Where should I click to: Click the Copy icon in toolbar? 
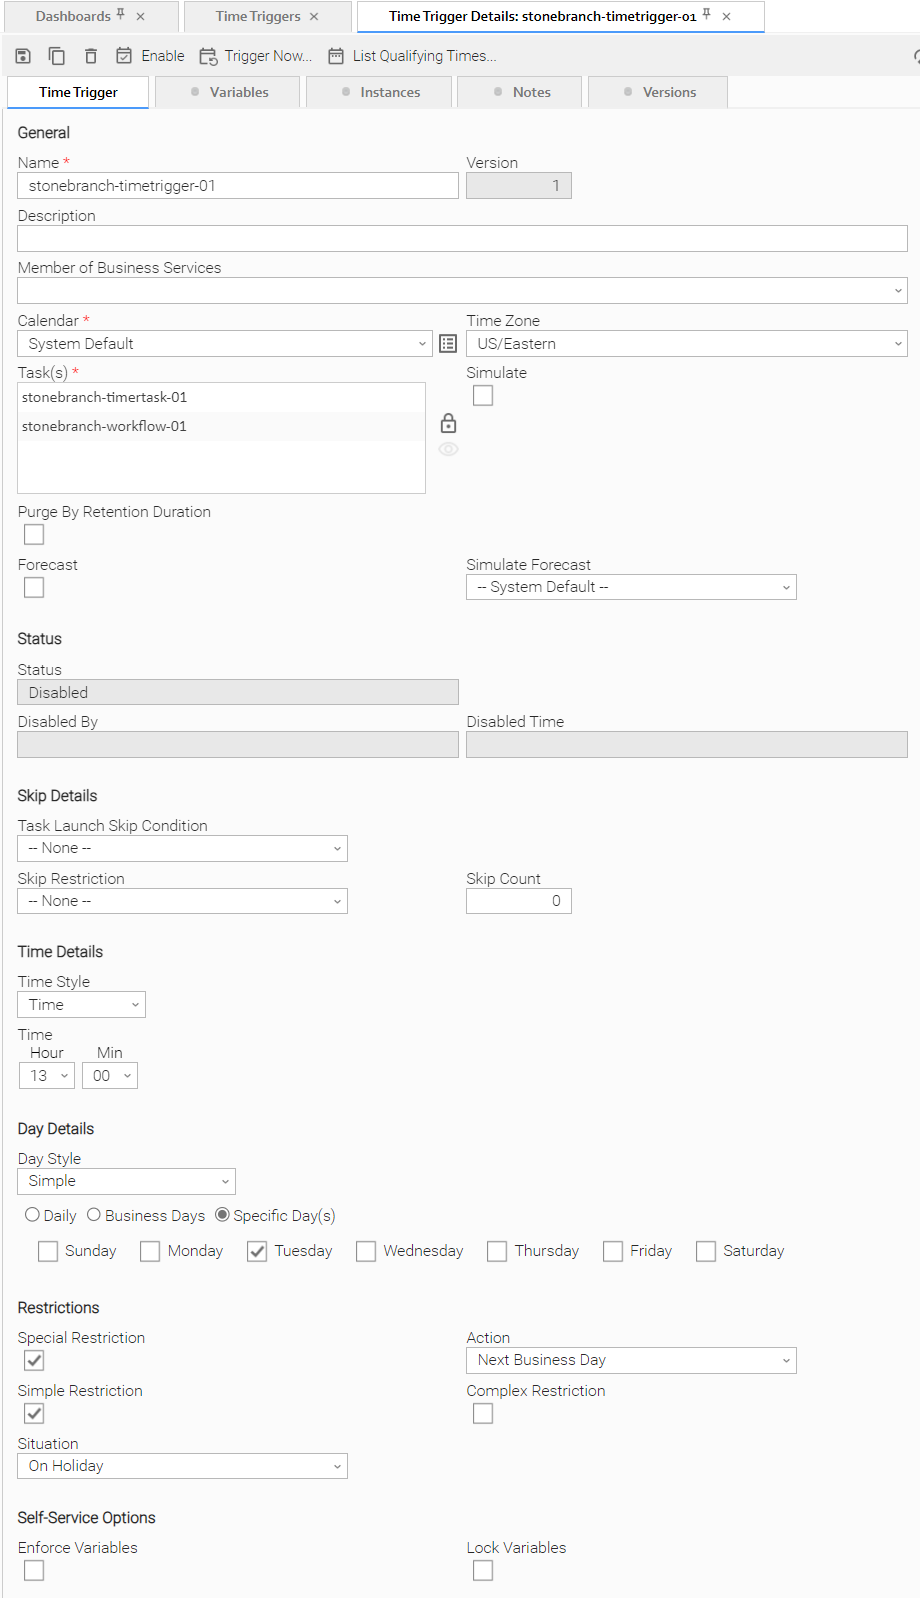[57, 56]
